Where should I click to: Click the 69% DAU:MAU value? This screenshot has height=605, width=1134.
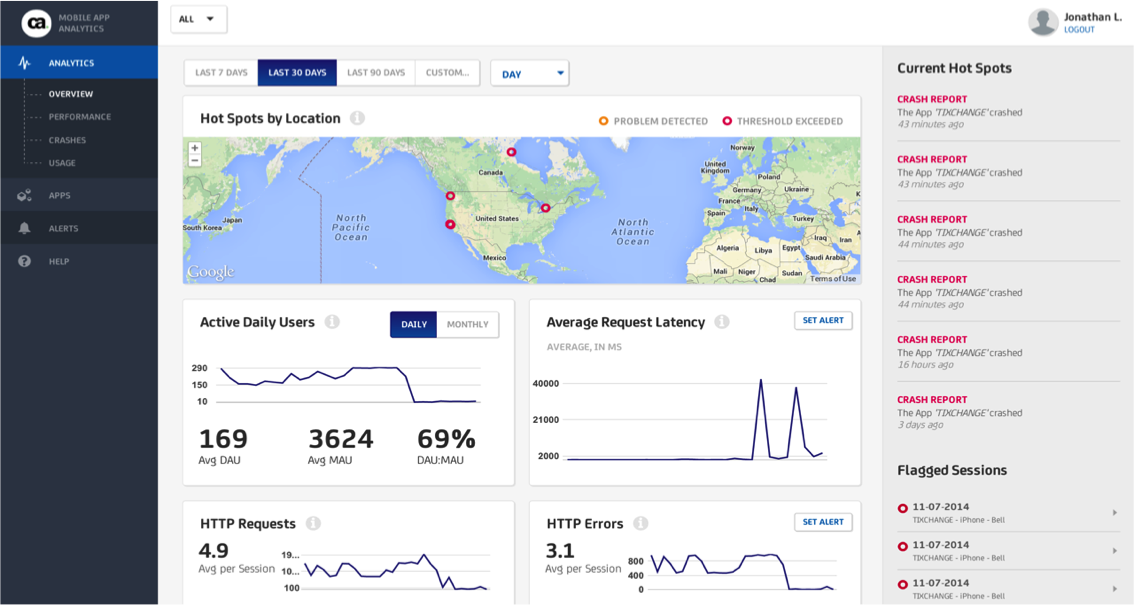(446, 439)
